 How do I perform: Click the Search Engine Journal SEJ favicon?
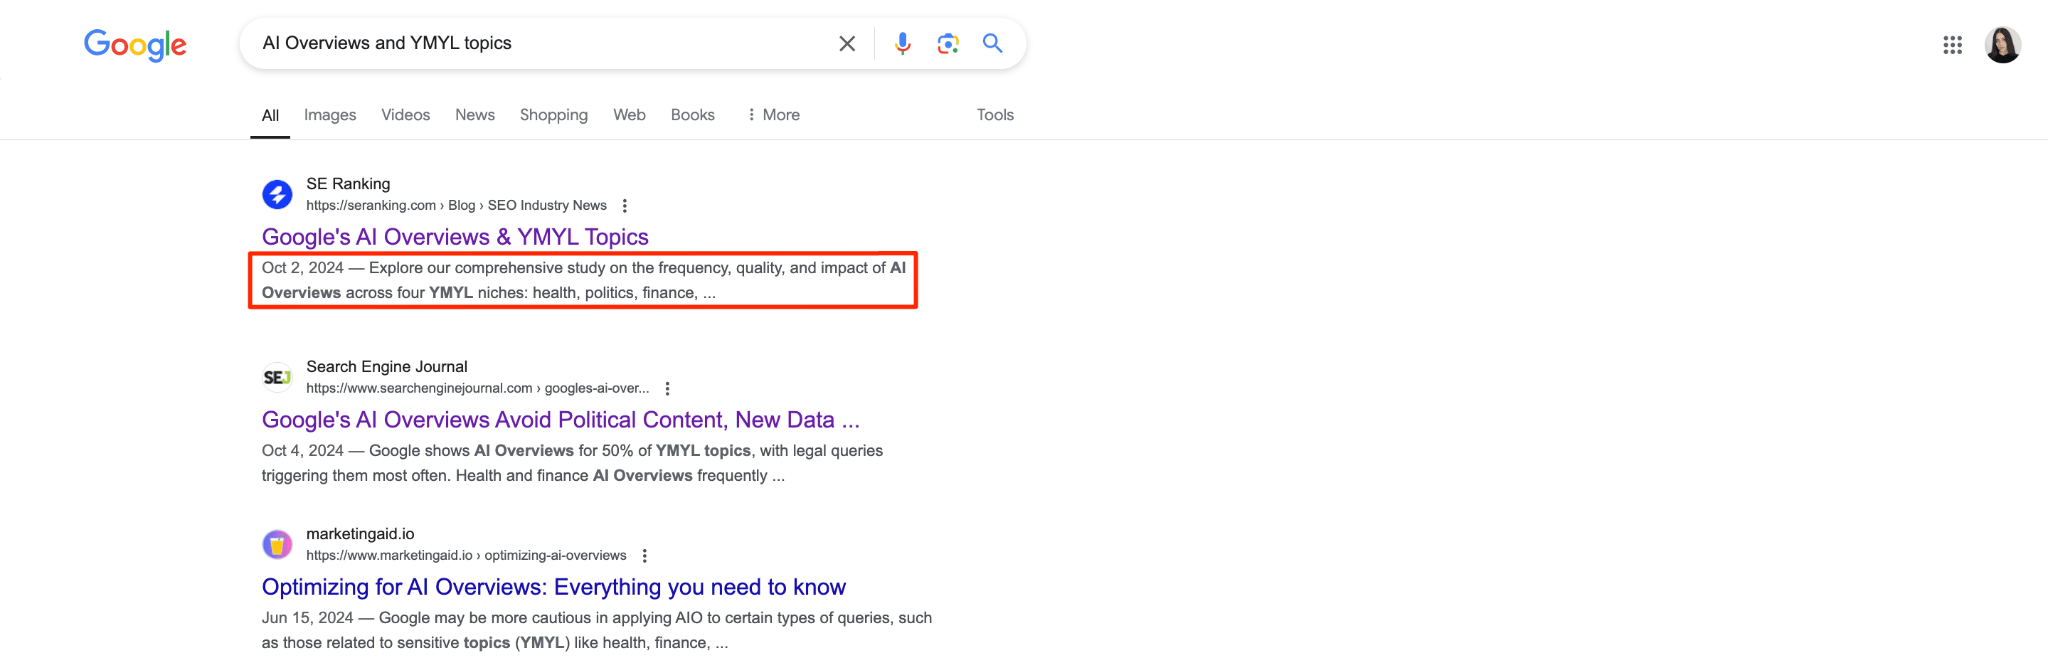point(277,377)
